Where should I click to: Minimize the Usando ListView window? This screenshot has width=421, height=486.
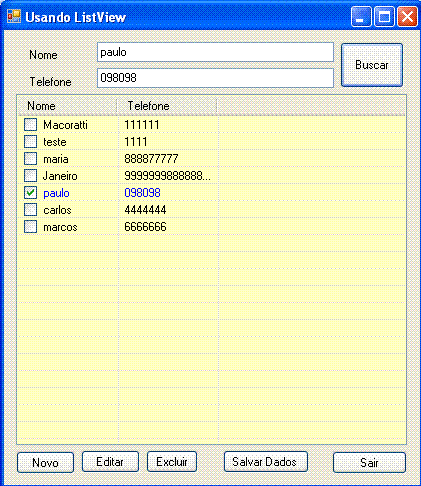361,17
